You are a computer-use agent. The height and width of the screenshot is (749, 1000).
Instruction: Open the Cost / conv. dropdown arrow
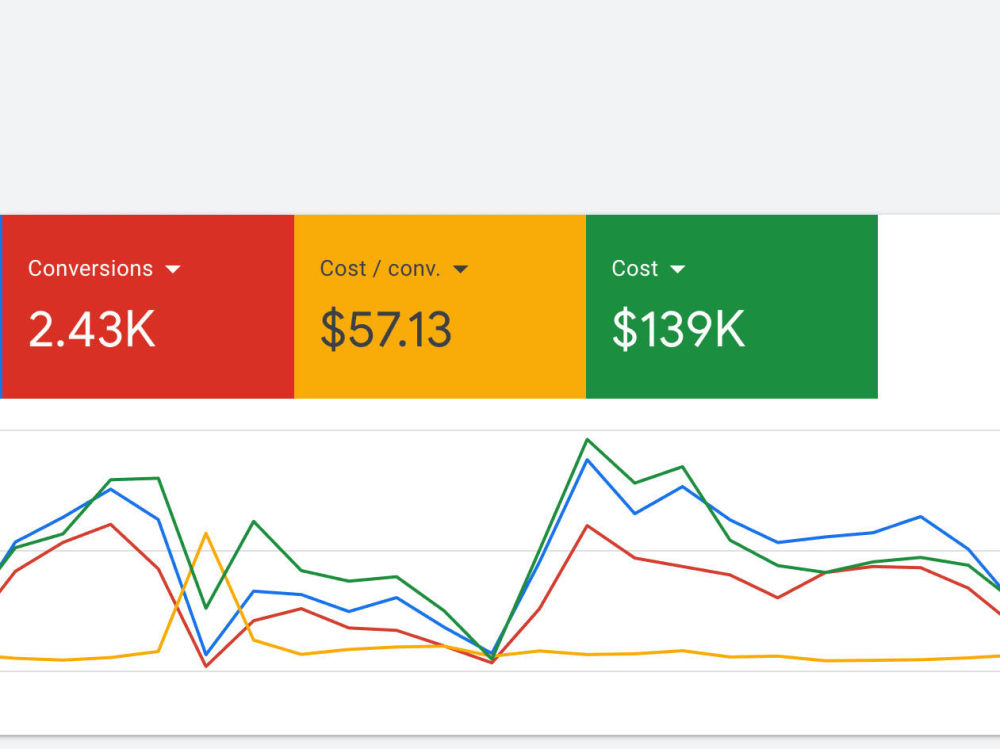click(x=460, y=269)
